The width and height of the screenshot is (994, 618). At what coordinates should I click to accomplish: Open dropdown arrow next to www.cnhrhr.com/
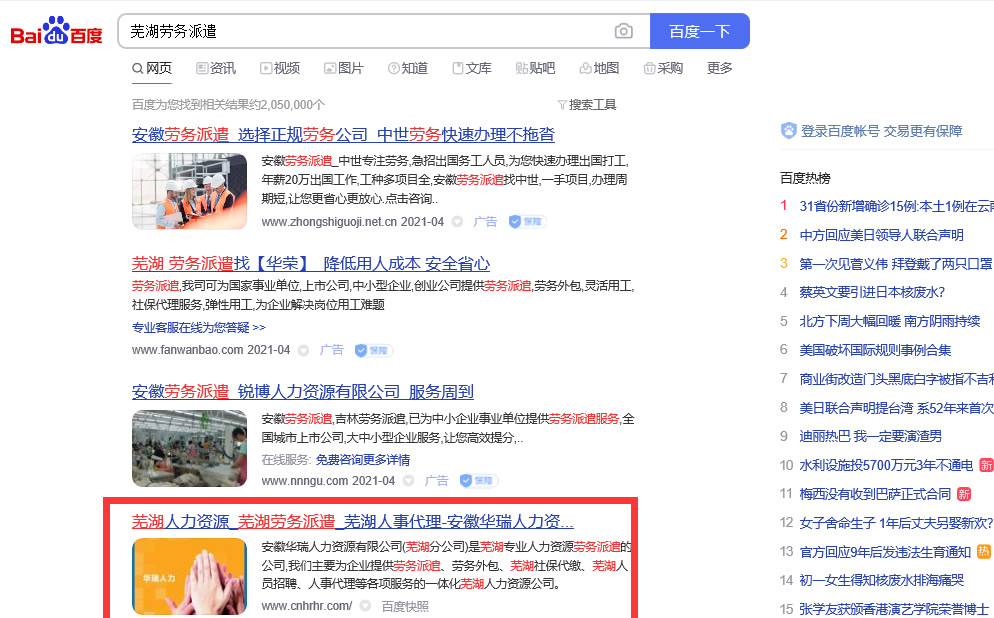point(365,606)
